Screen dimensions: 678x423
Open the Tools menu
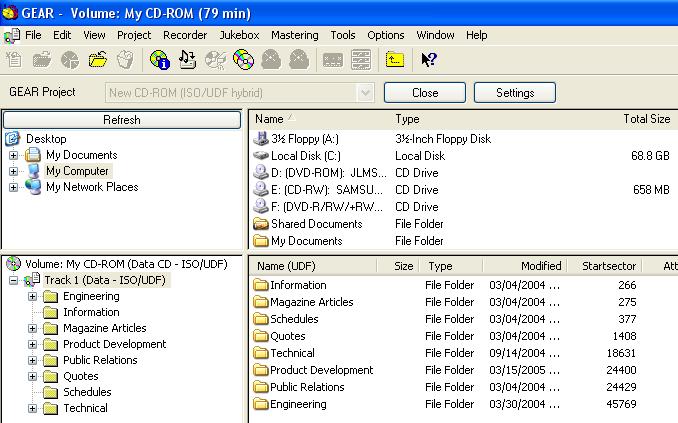tap(343, 35)
